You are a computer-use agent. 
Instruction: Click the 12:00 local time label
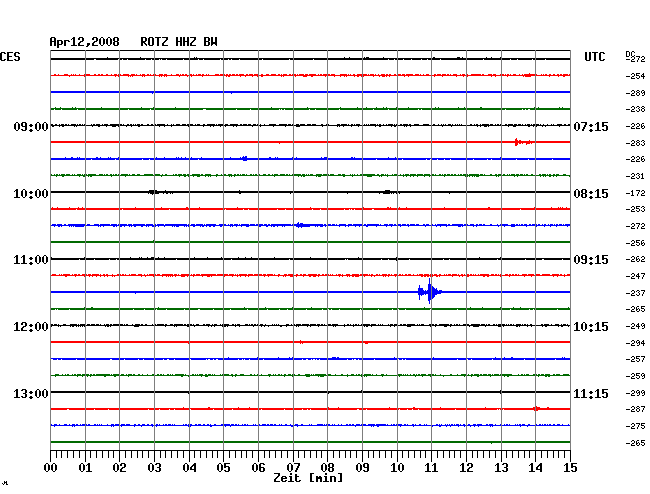[x=31, y=327]
